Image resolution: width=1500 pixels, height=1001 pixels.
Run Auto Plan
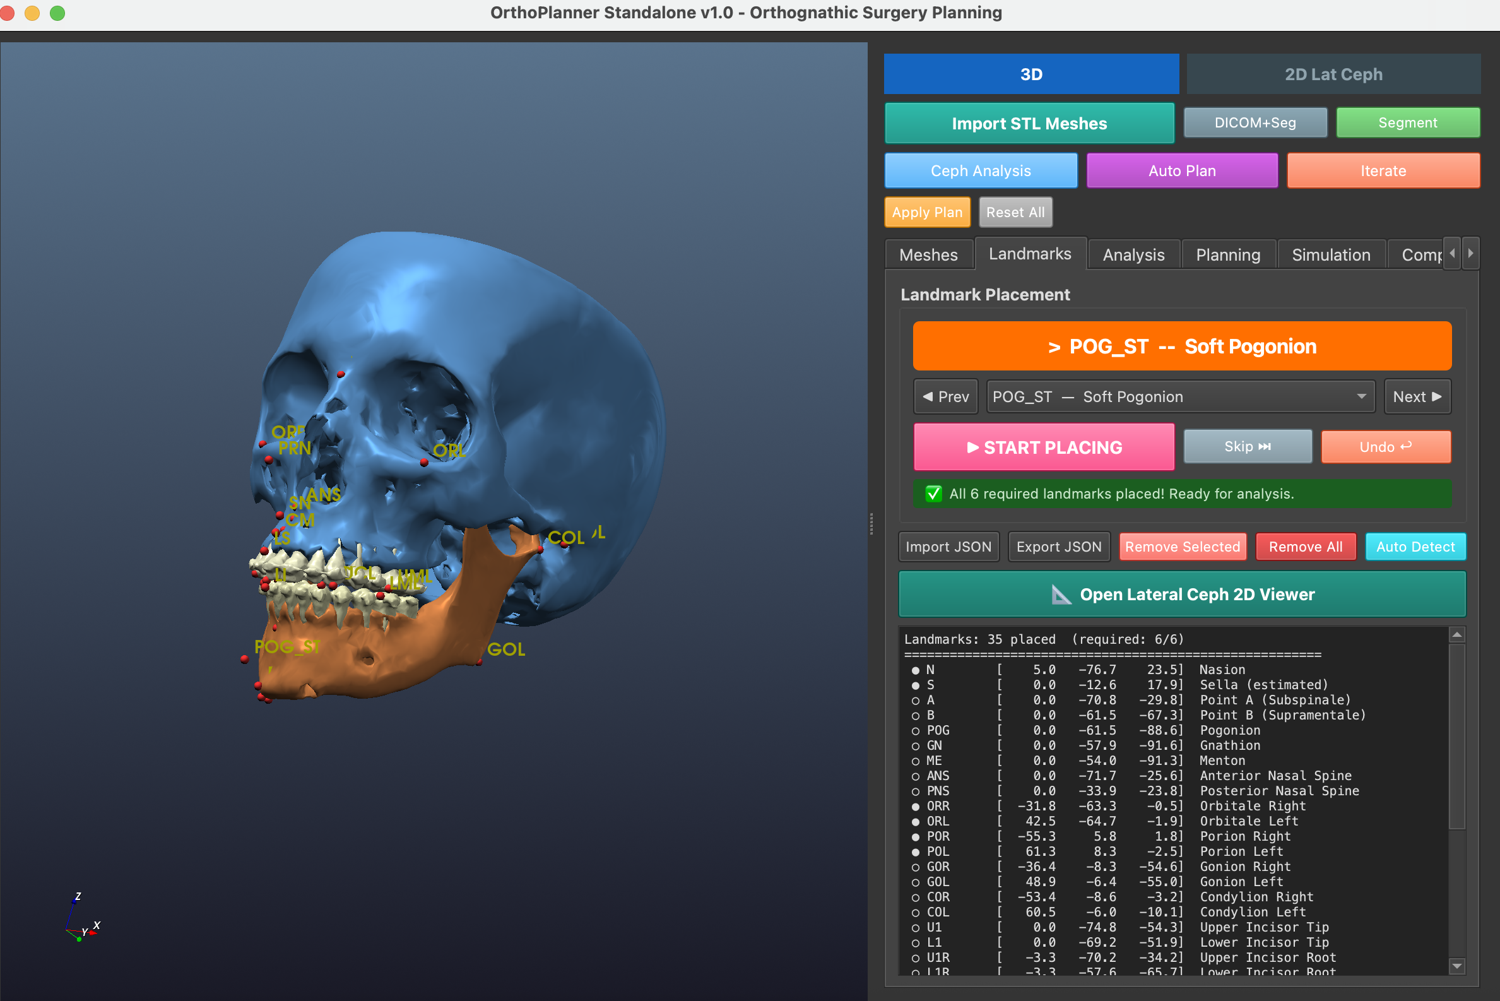pos(1182,170)
